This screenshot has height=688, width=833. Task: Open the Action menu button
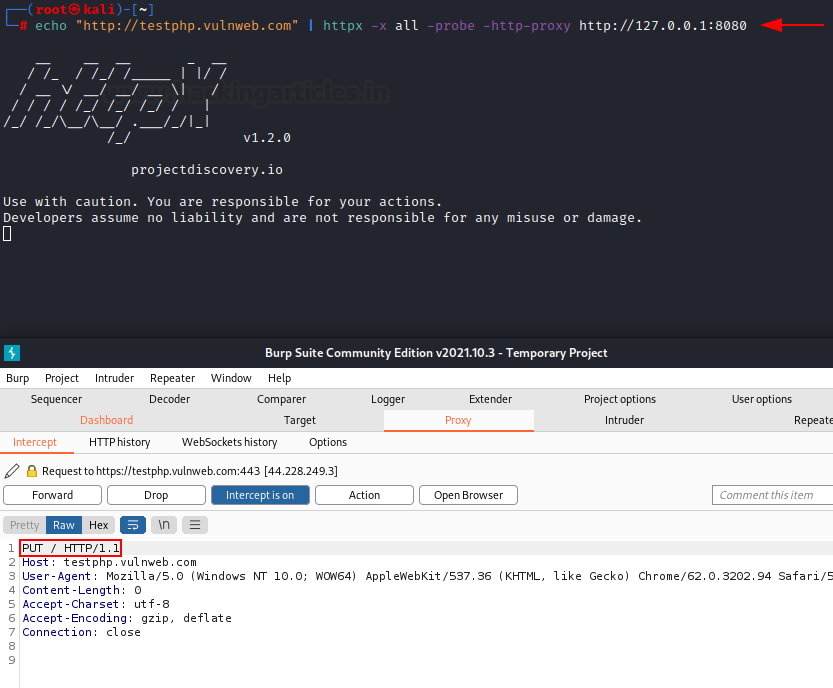[364, 495]
